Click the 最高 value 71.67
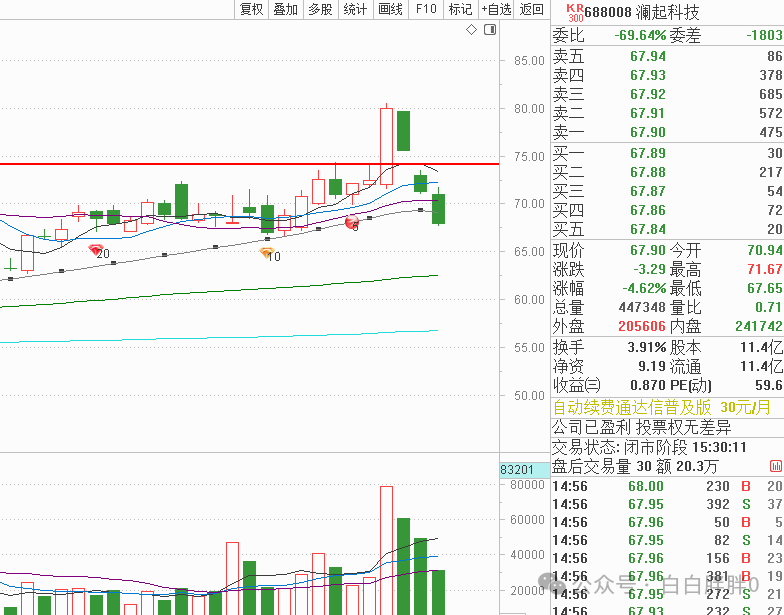Viewport: 784px width, 615px height. pos(765,269)
